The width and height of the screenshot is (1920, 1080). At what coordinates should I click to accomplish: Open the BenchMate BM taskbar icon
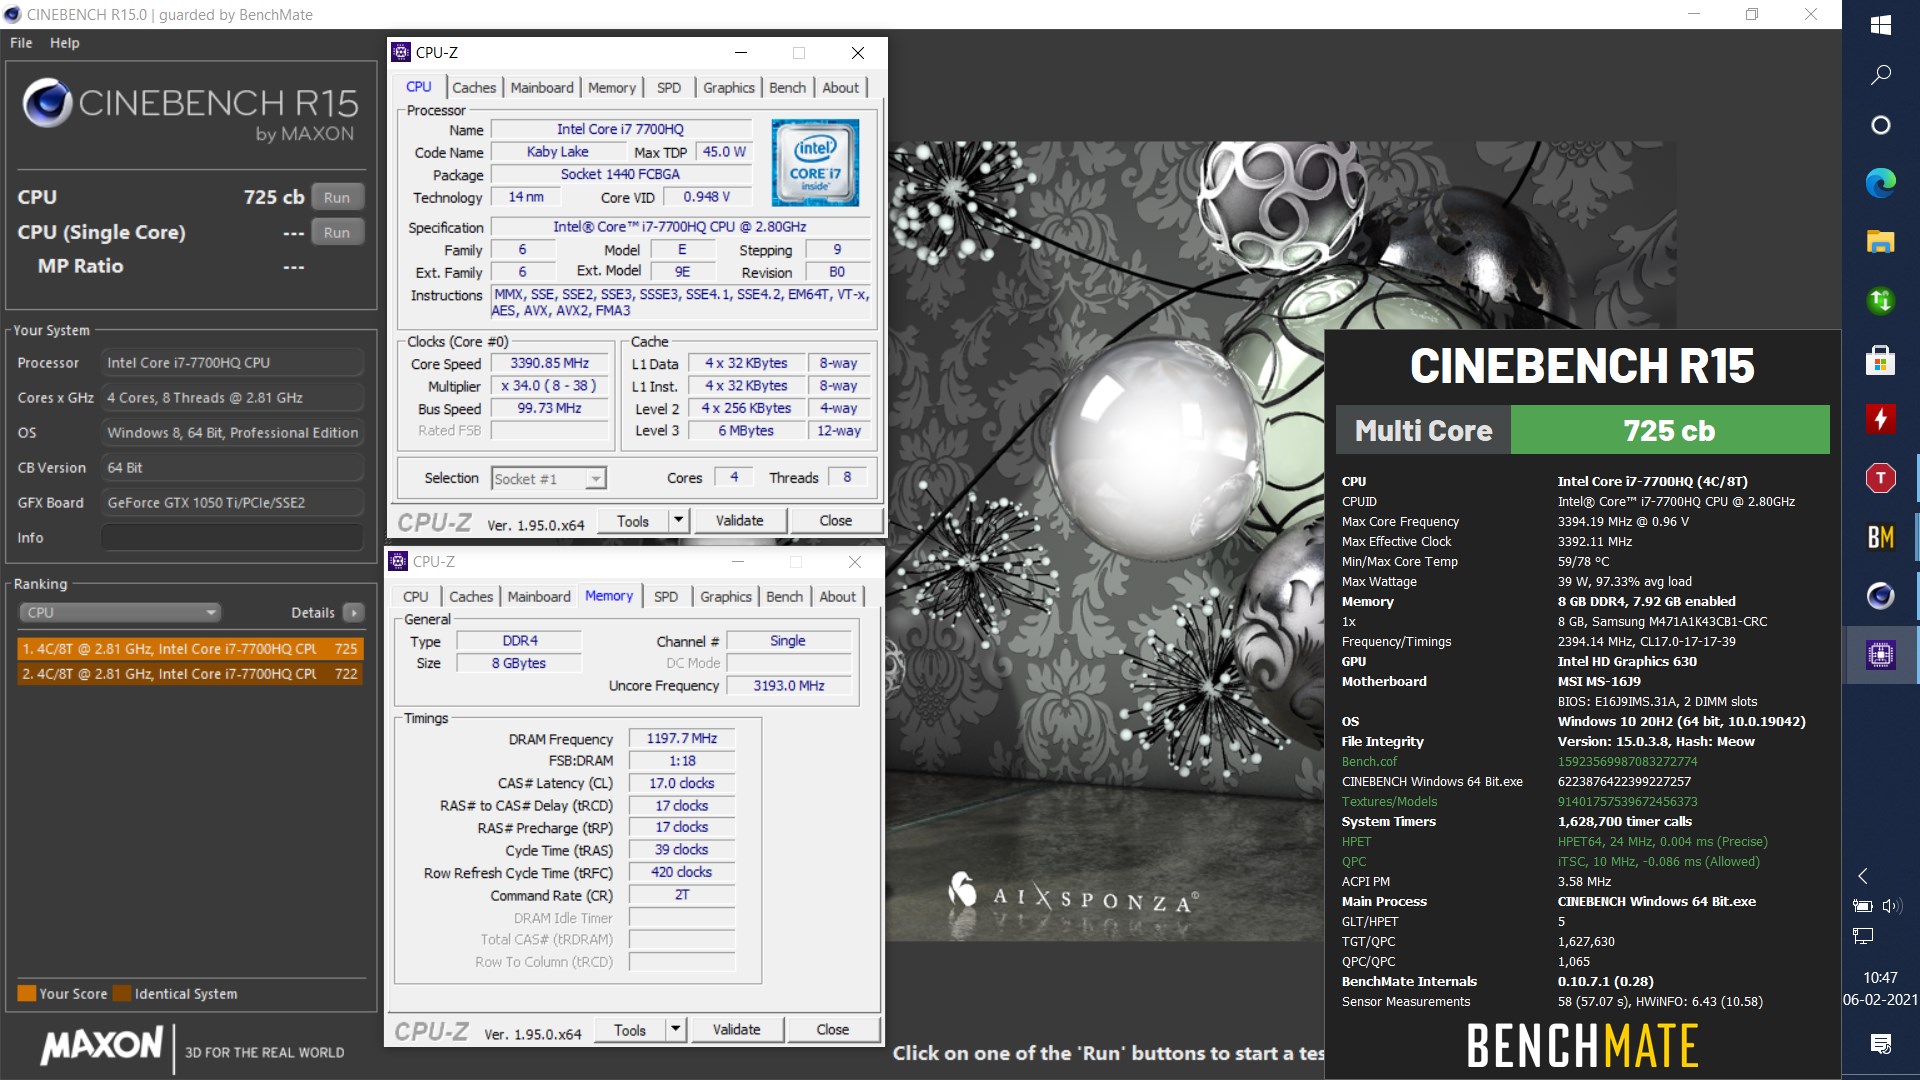pyautogui.click(x=1880, y=537)
